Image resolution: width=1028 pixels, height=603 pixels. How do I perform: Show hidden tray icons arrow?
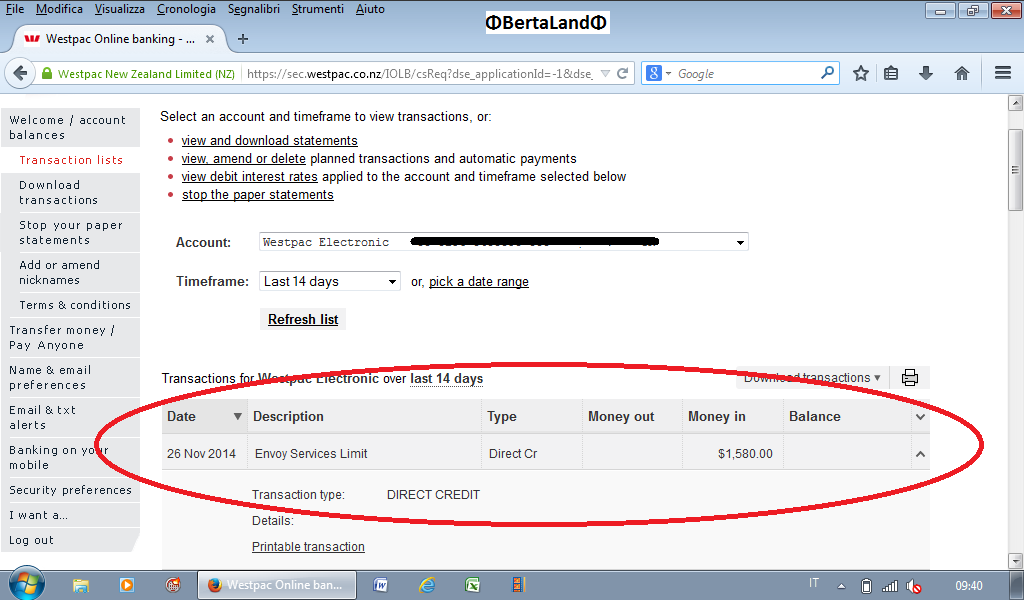841,586
